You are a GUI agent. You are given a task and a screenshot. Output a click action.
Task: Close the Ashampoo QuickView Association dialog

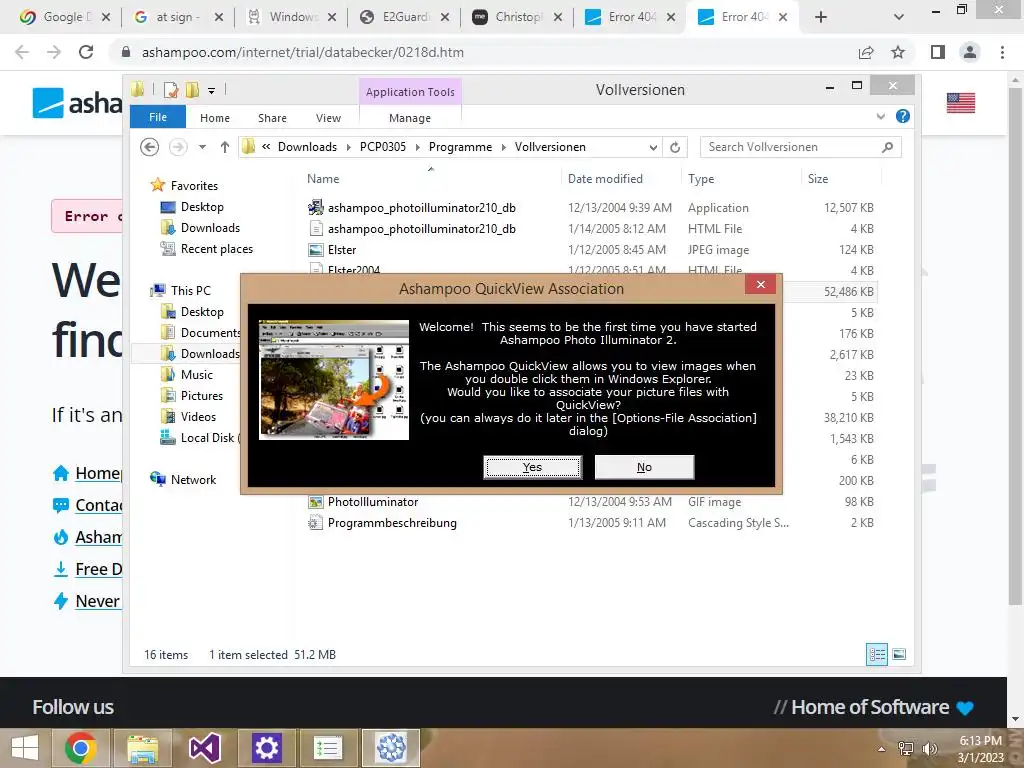click(x=760, y=284)
